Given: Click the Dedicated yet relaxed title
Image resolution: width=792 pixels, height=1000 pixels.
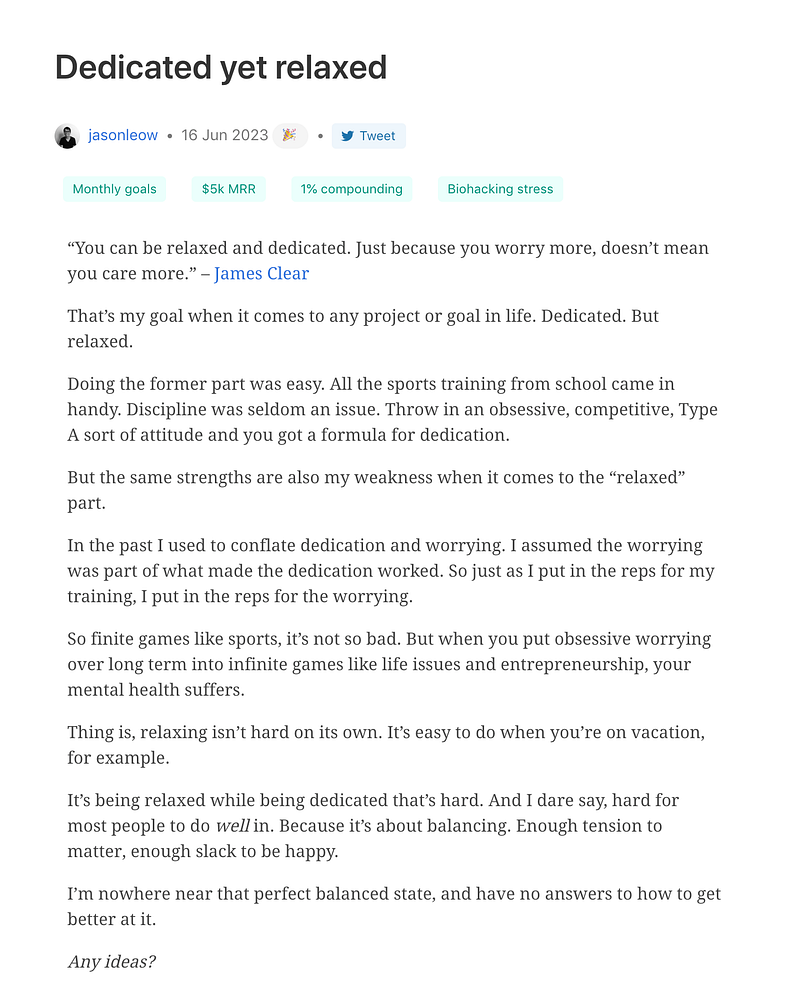Looking at the screenshot, I should pyautogui.click(x=221, y=68).
